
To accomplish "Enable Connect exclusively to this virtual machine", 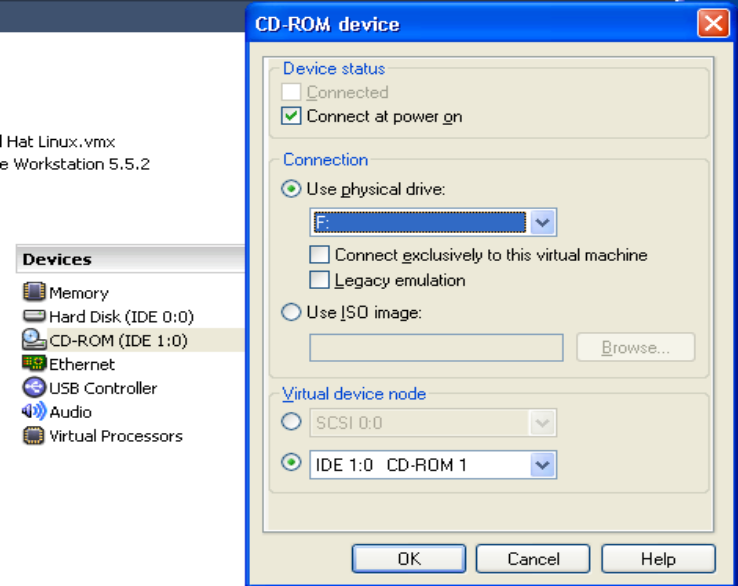I will (x=320, y=255).
